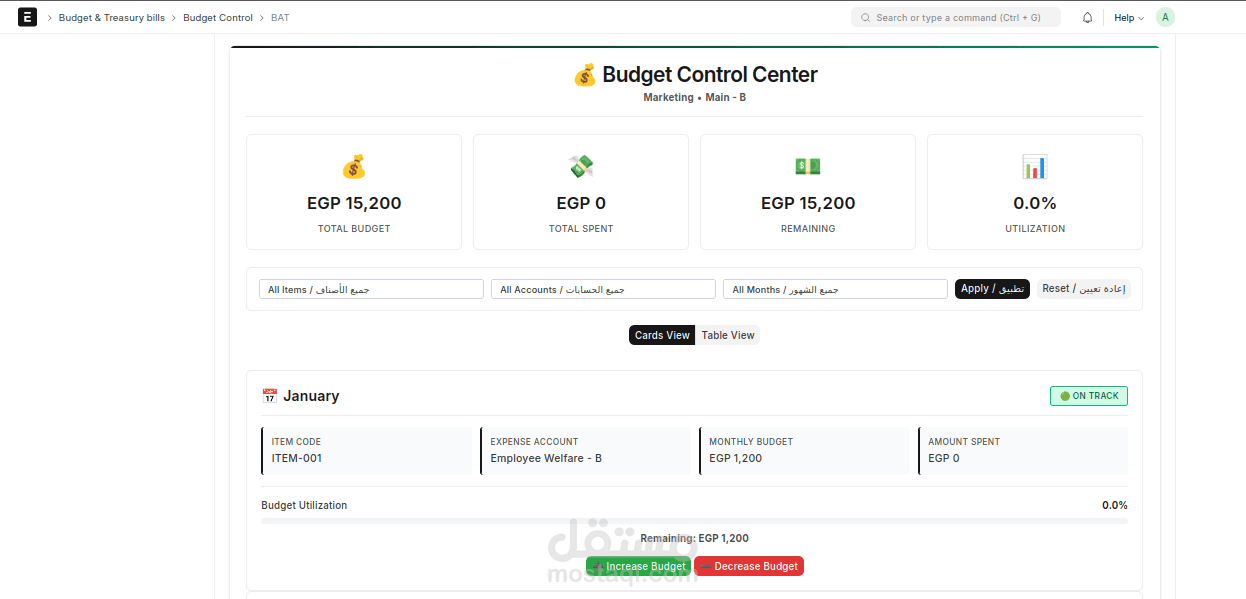Go to Budget & Treasury bills breadcrumb
Screen dimensions: 1246x599
click(112, 18)
